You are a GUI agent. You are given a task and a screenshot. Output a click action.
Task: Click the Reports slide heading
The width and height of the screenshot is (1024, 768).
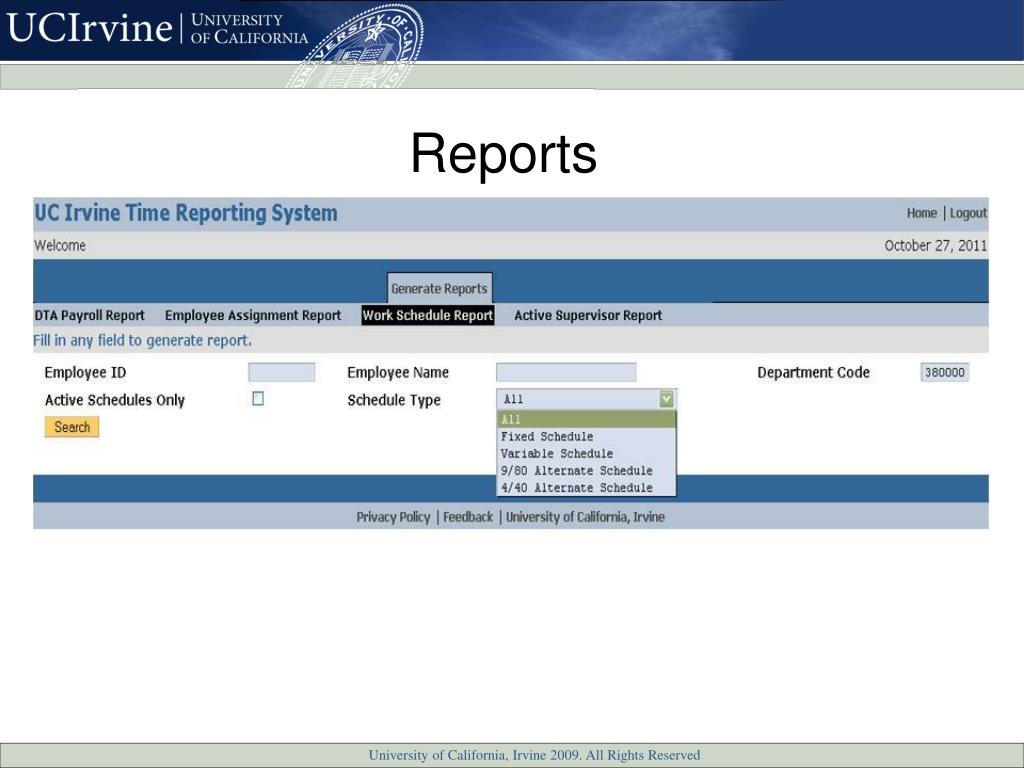(x=504, y=154)
